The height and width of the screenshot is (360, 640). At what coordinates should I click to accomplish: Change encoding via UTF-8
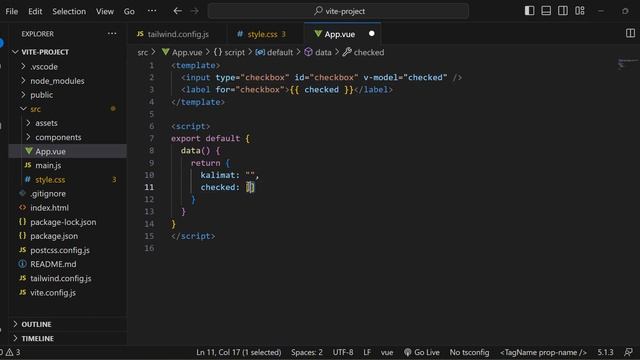(x=343, y=352)
